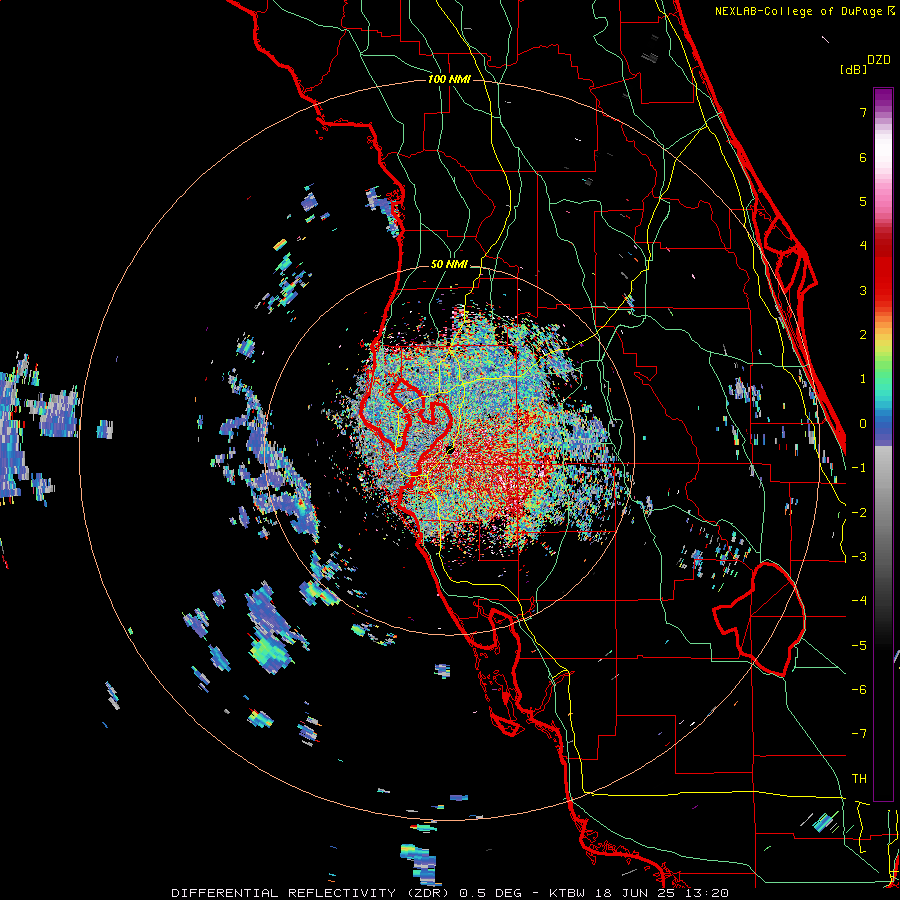Click the 50 NMI range ring label
This screenshot has width=900, height=900.
point(449,264)
